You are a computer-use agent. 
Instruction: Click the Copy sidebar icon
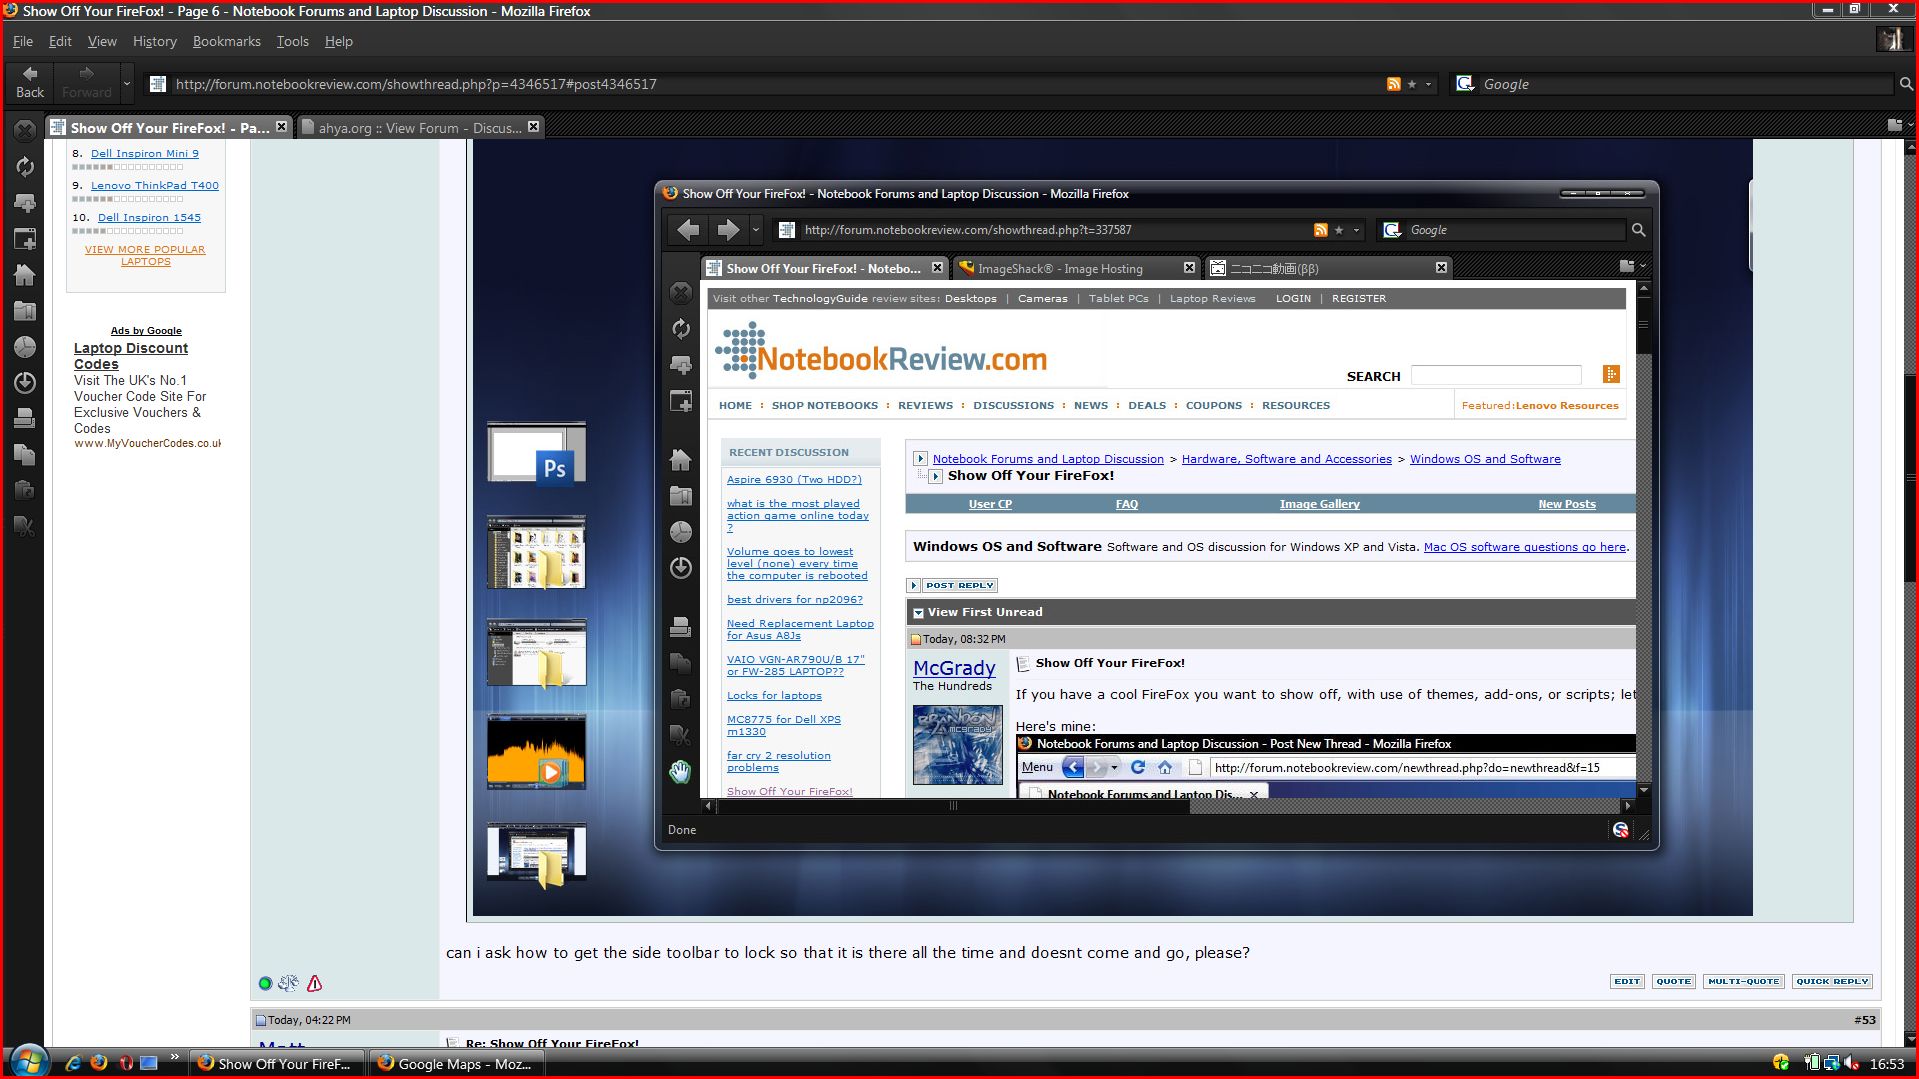tap(25, 455)
